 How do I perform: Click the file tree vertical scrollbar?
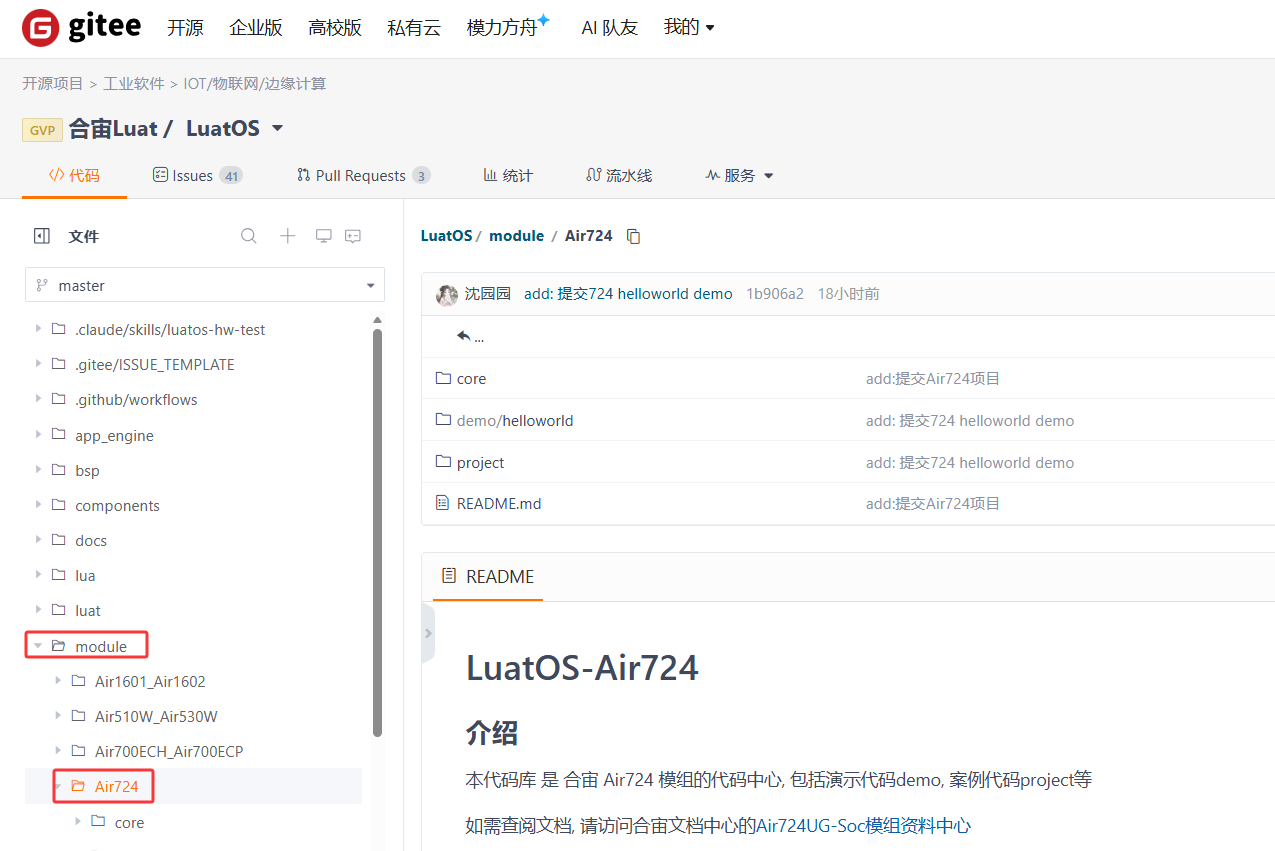pyautogui.click(x=377, y=532)
